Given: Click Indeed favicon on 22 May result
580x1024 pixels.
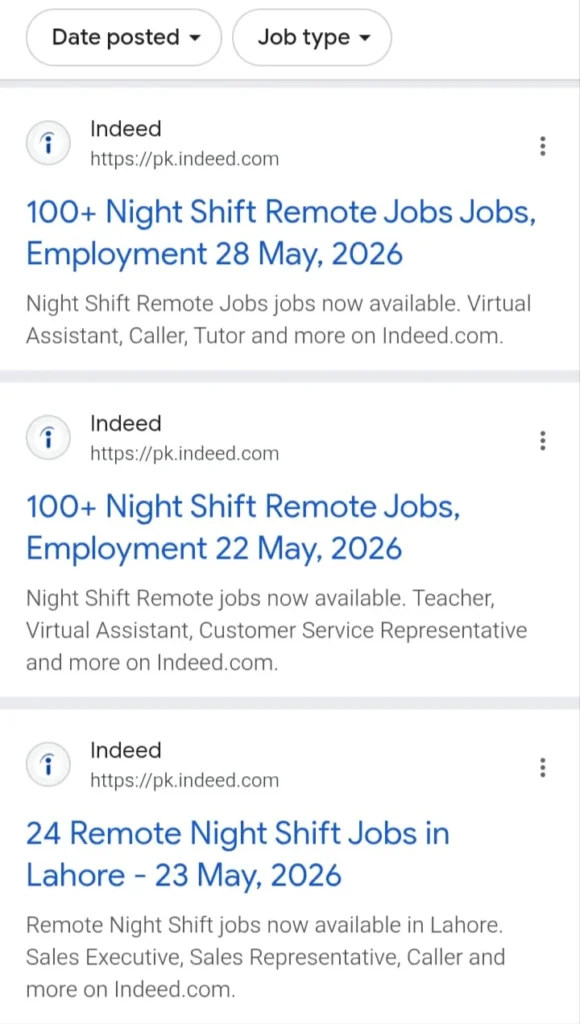Looking at the screenshot, I should pyautogui.click(x=47, y=438).
